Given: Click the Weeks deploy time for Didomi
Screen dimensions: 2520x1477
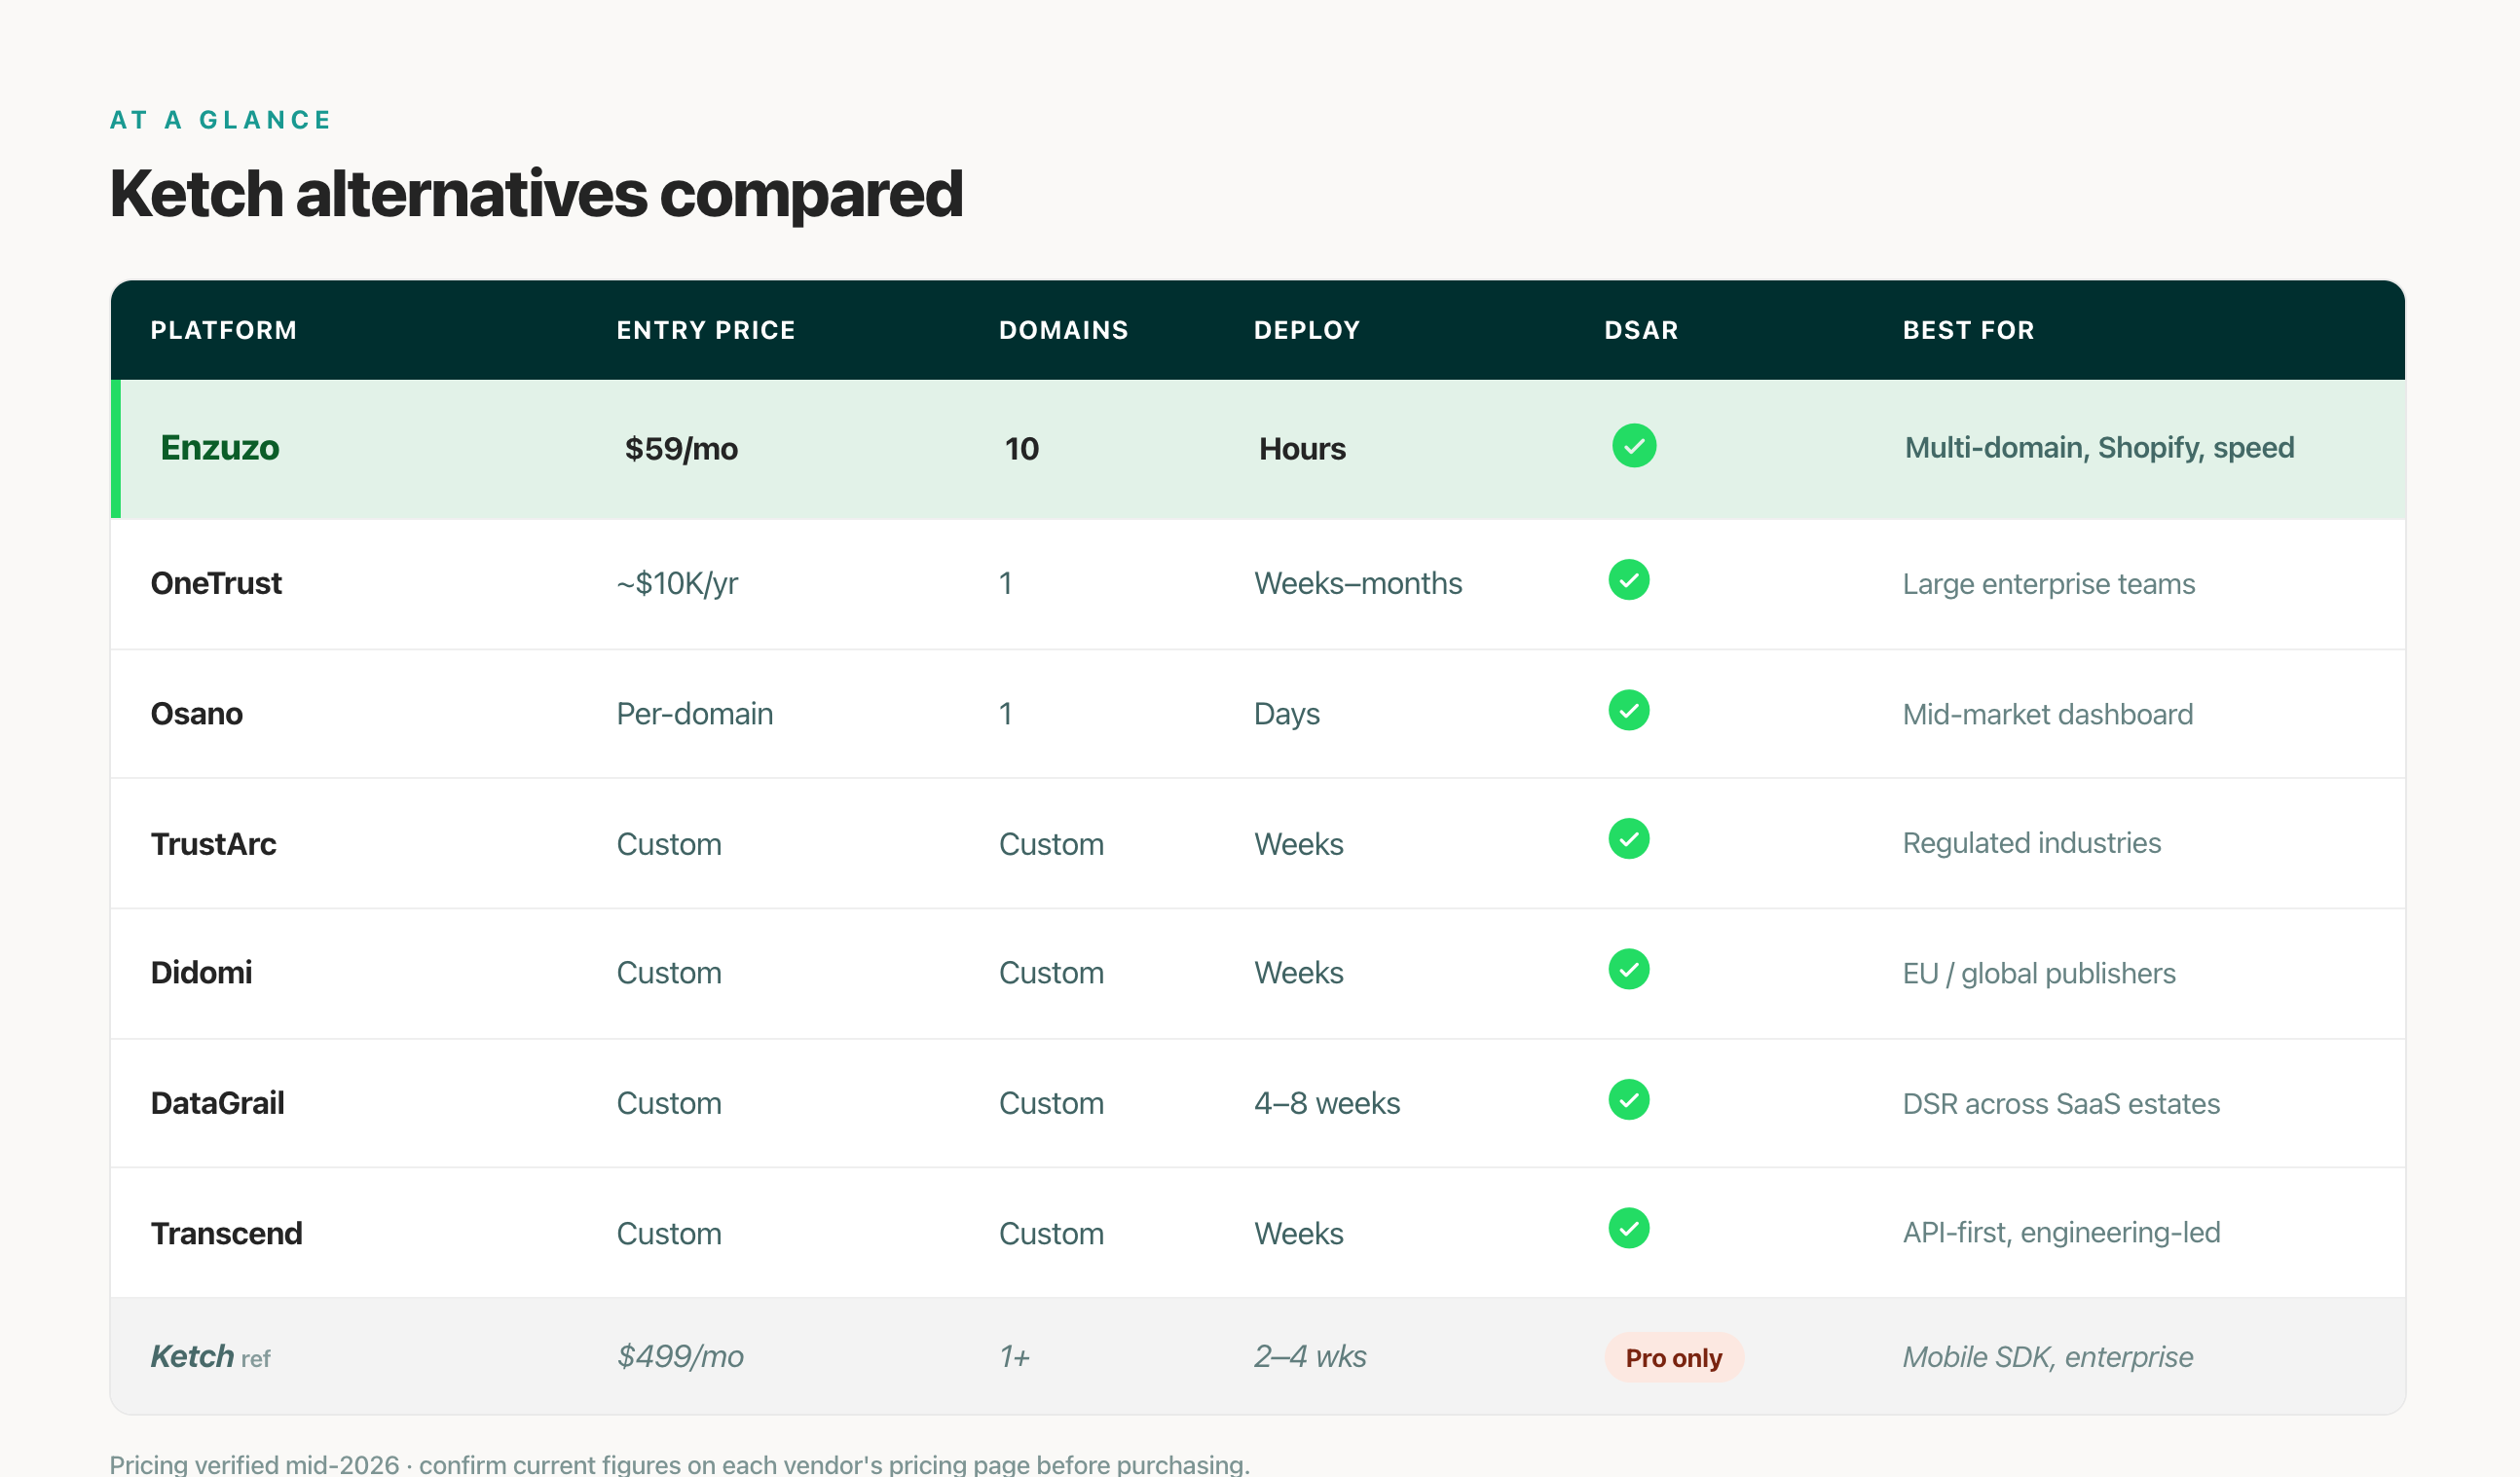Looking at the screenshot, I should 1299,972.
